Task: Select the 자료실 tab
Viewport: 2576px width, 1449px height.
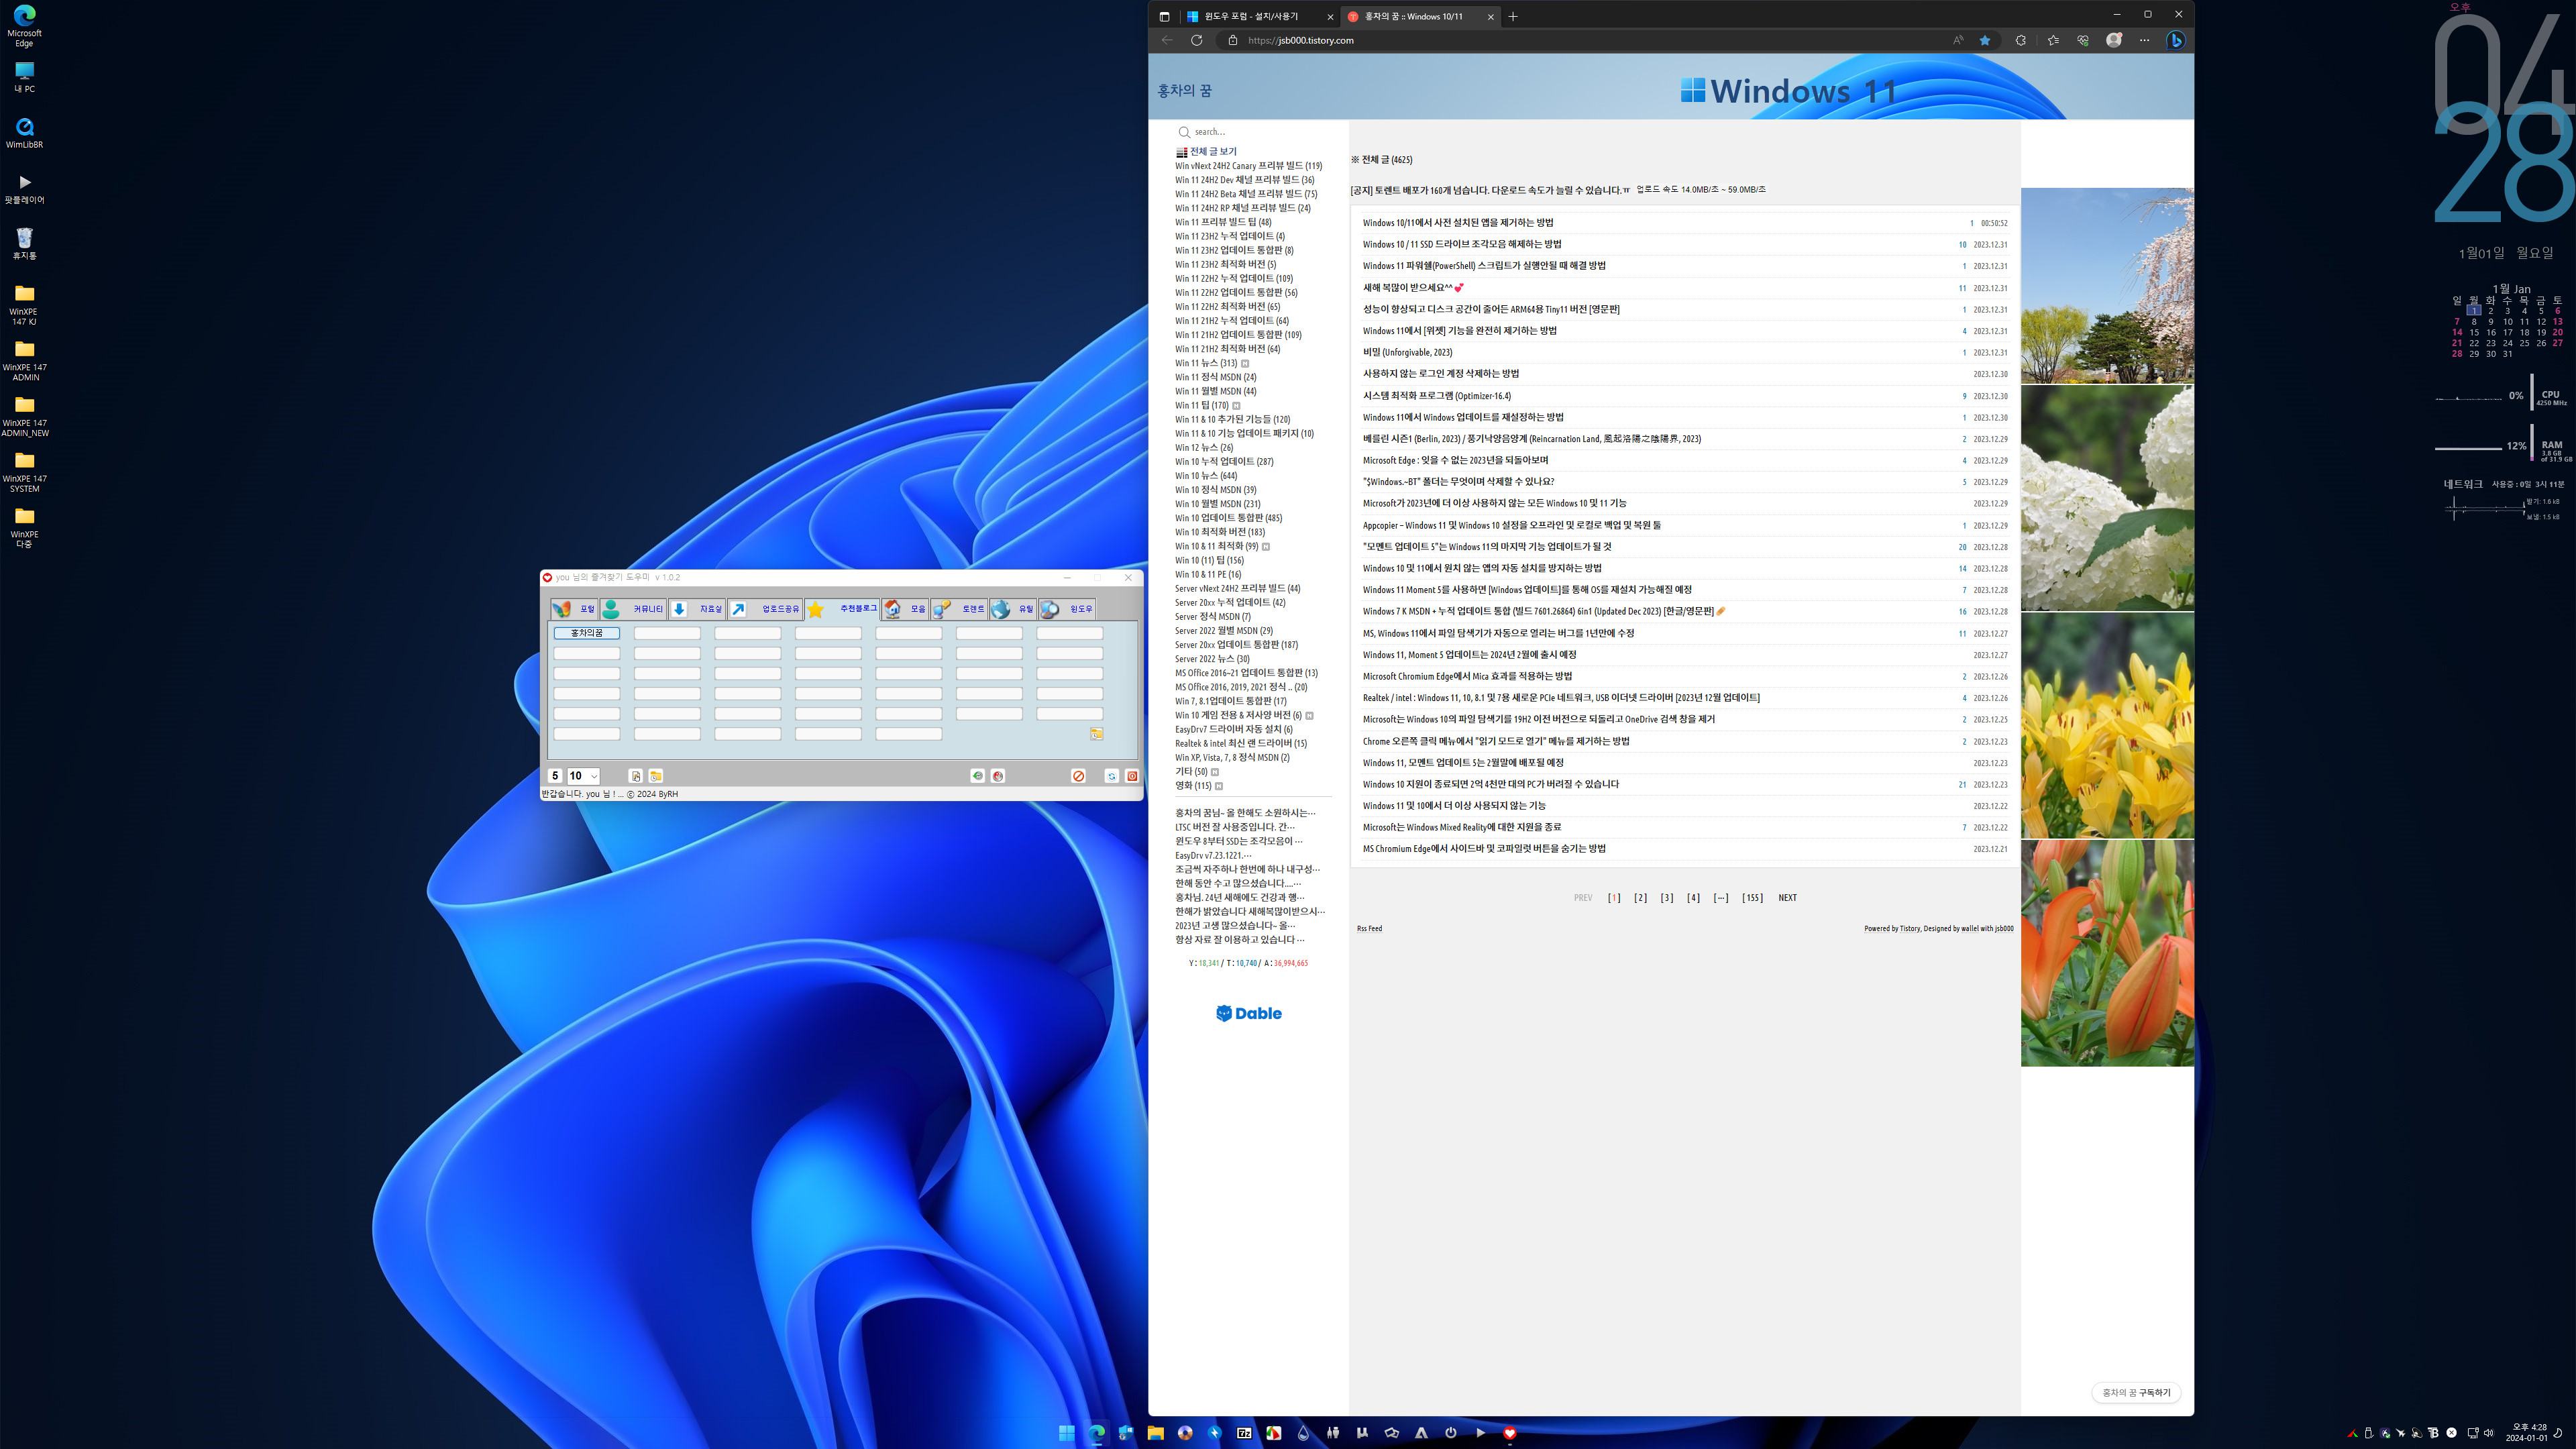Action: pos(697,609)
